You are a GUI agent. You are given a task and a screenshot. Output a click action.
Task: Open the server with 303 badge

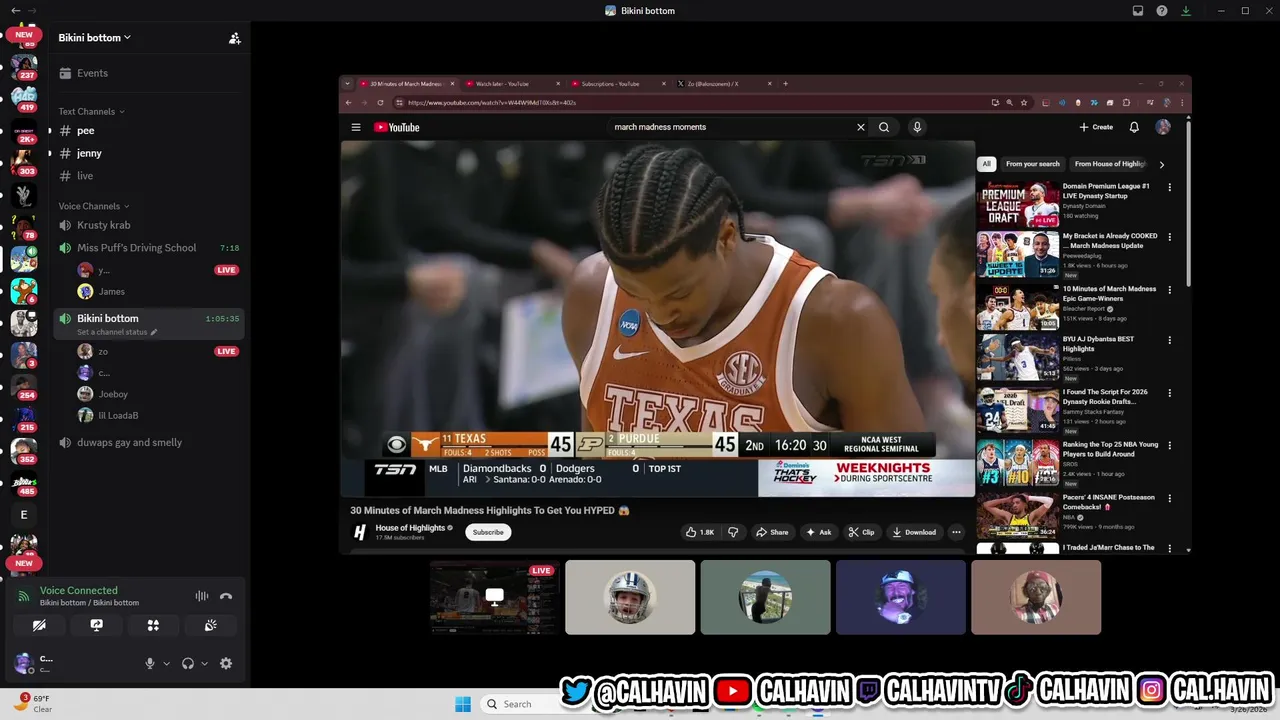(x=24, y=162)
